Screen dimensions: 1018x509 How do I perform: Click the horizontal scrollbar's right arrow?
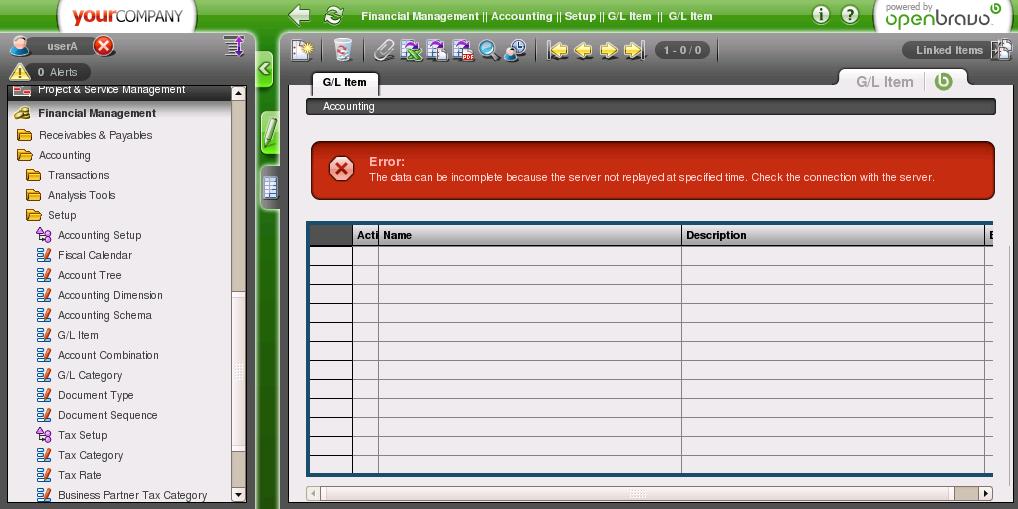[986, 494]
